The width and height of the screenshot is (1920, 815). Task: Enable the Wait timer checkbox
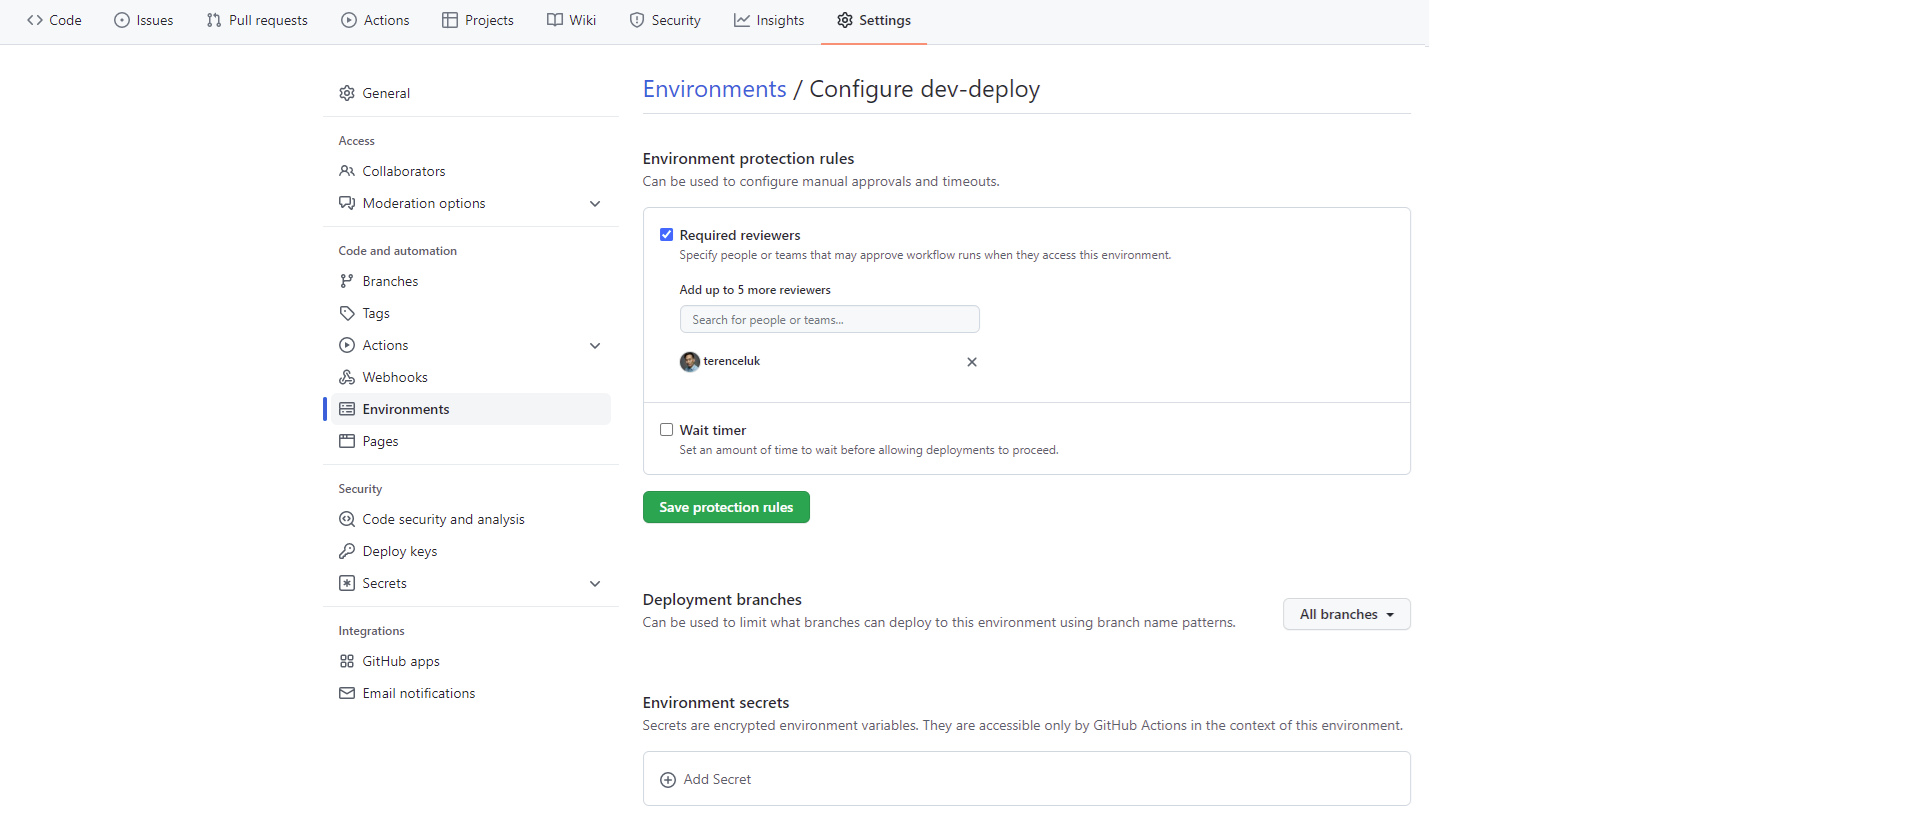pyautogui.click(x=666, y=430)
